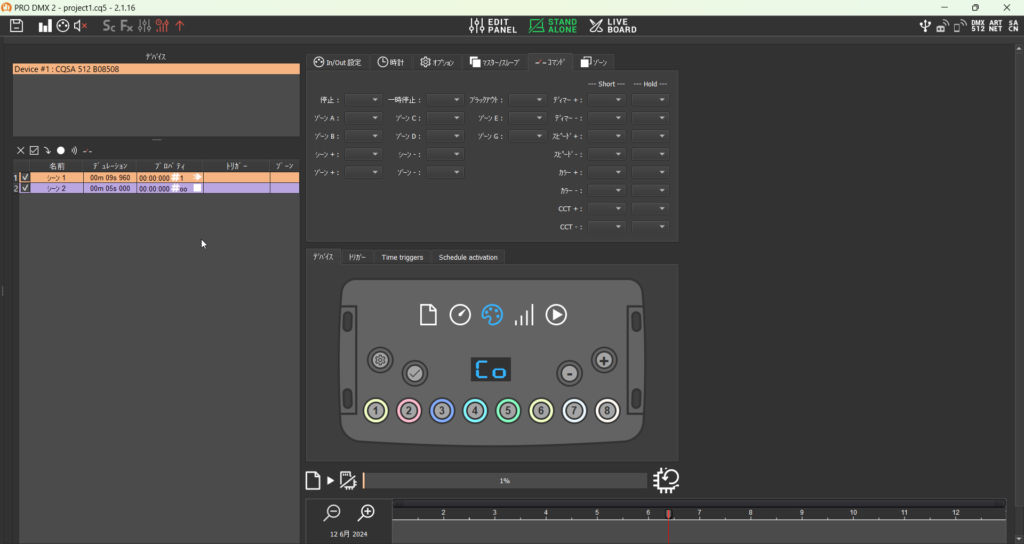Click the save project icon

tap(16, 25)
